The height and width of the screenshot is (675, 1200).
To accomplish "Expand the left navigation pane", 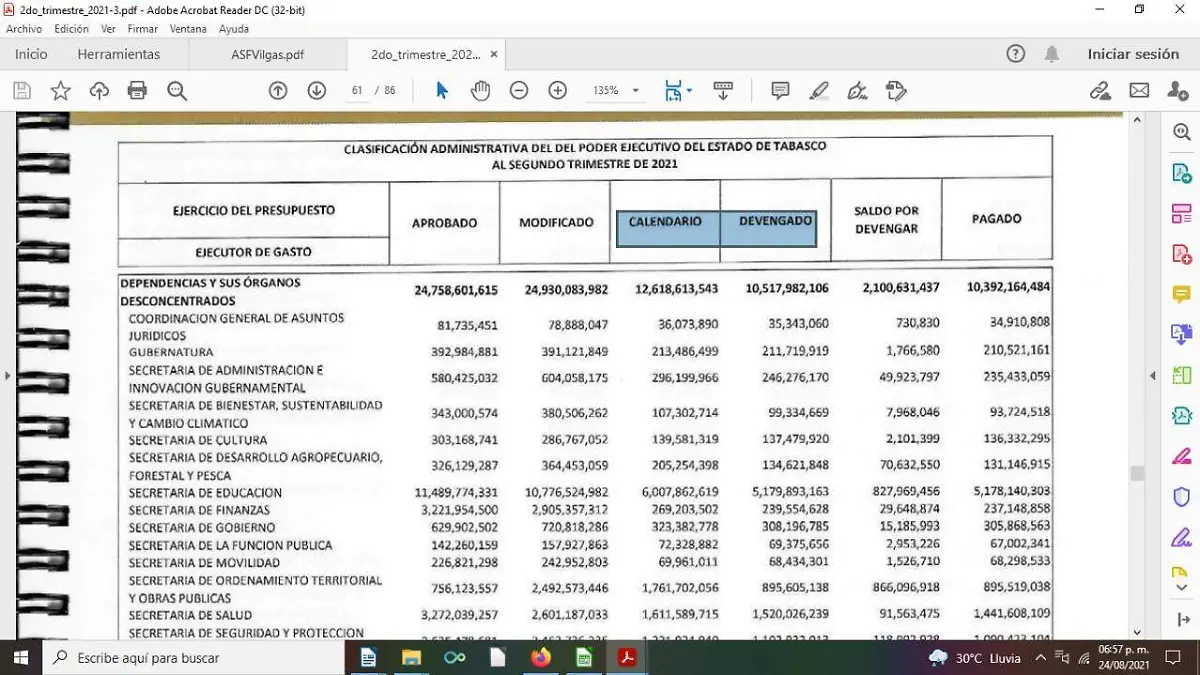I will coord(8,376).
